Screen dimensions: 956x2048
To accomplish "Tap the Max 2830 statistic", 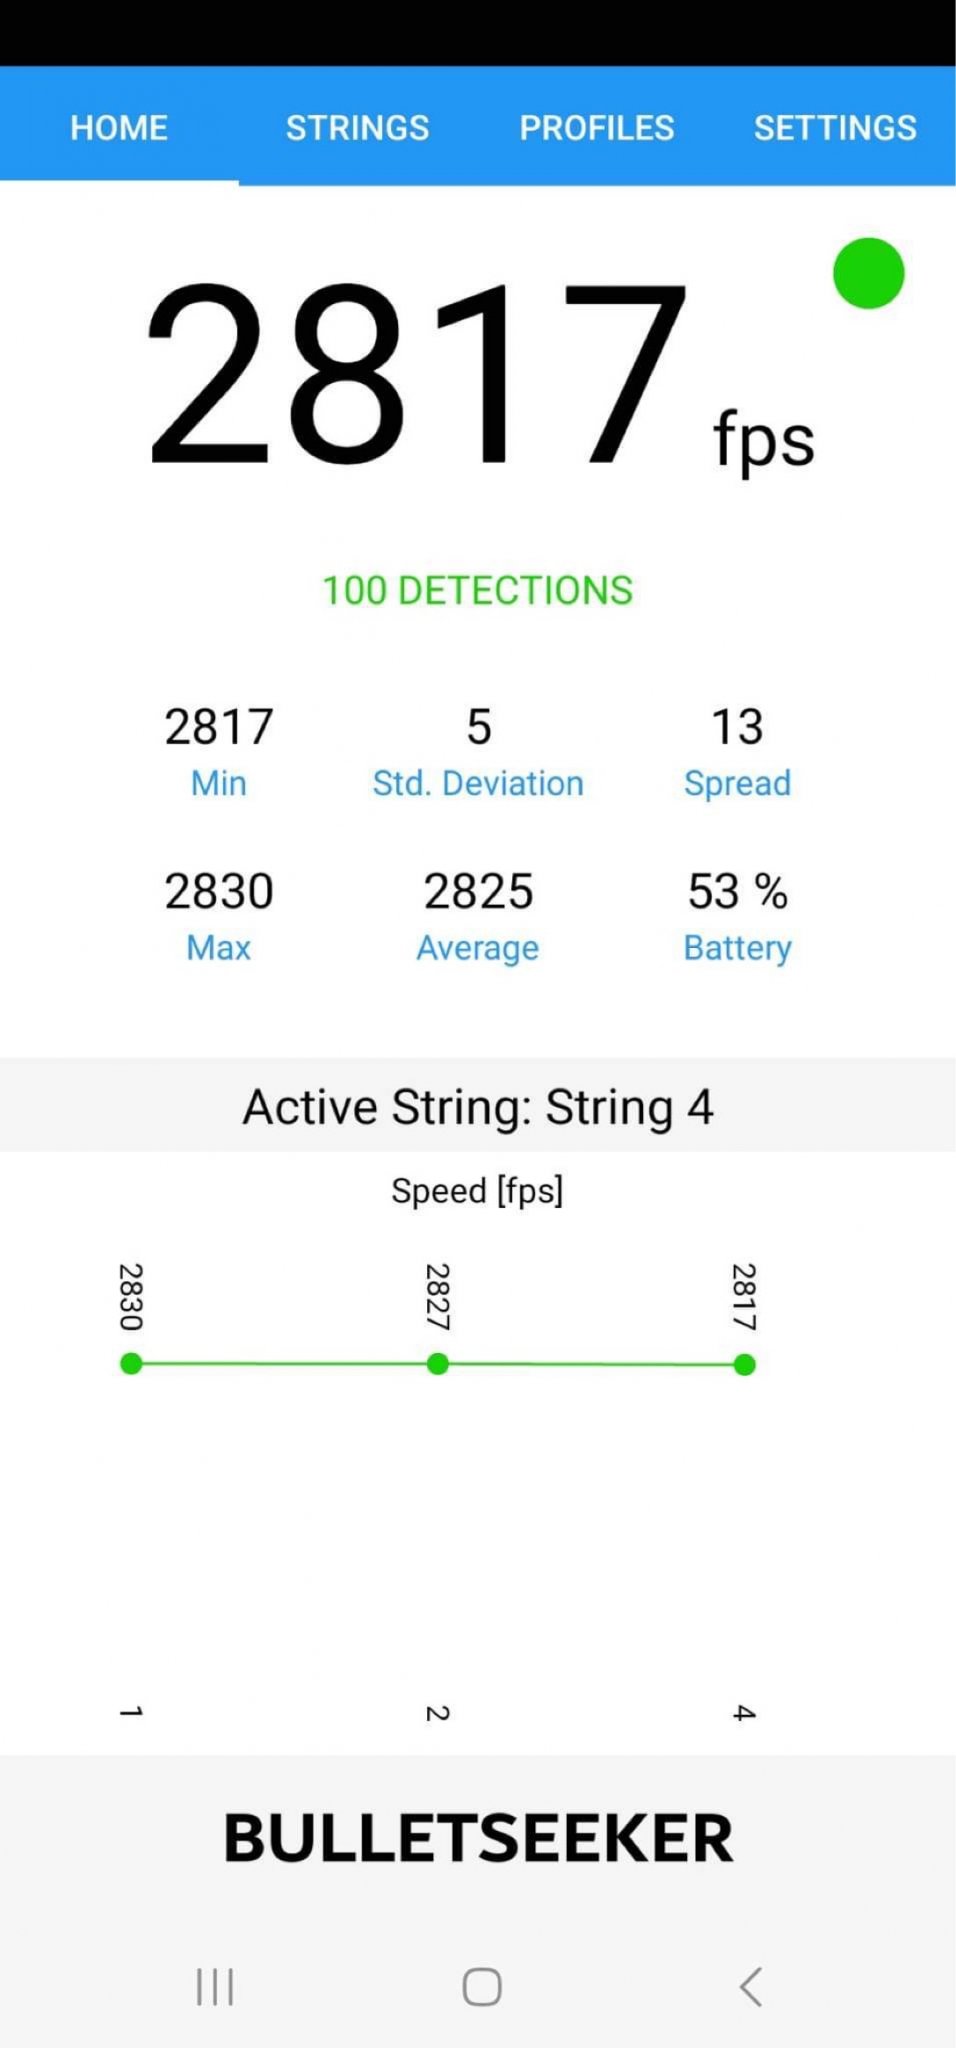I will [219, 917].
